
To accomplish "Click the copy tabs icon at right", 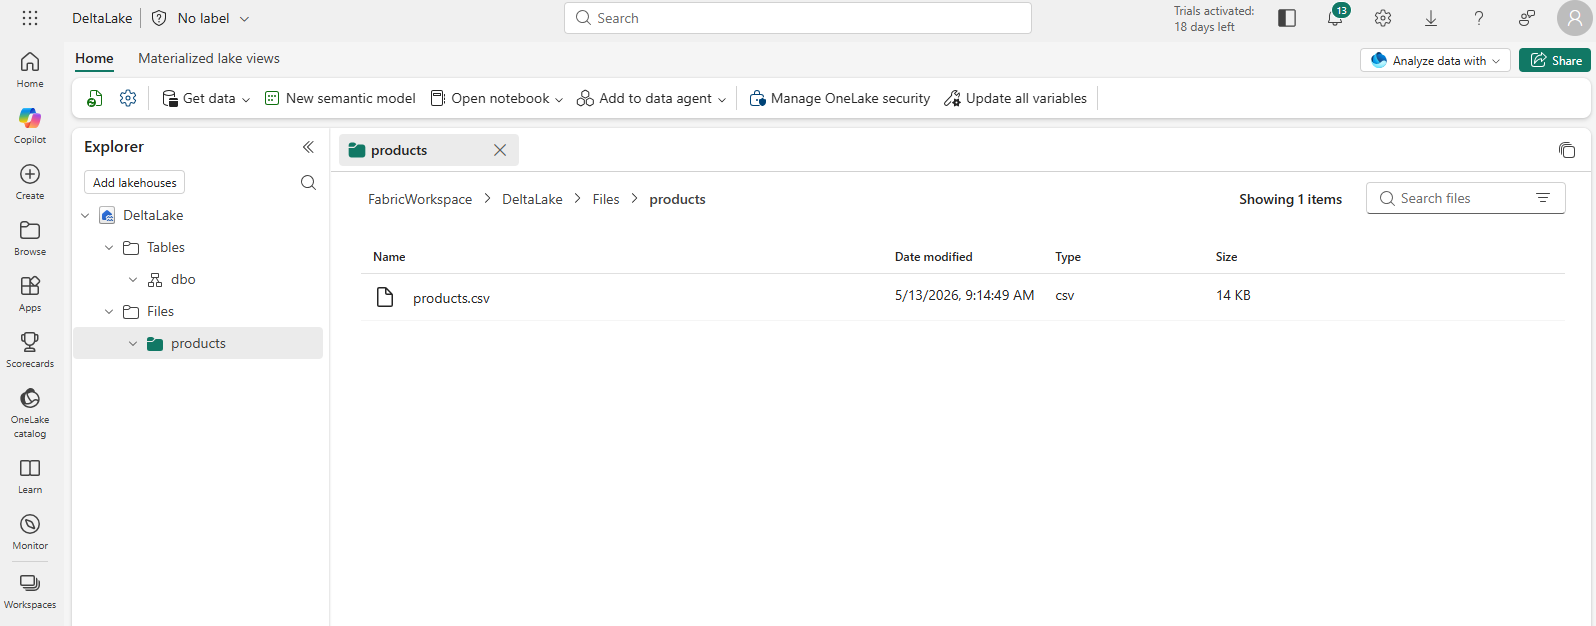I will [1567, 150].
